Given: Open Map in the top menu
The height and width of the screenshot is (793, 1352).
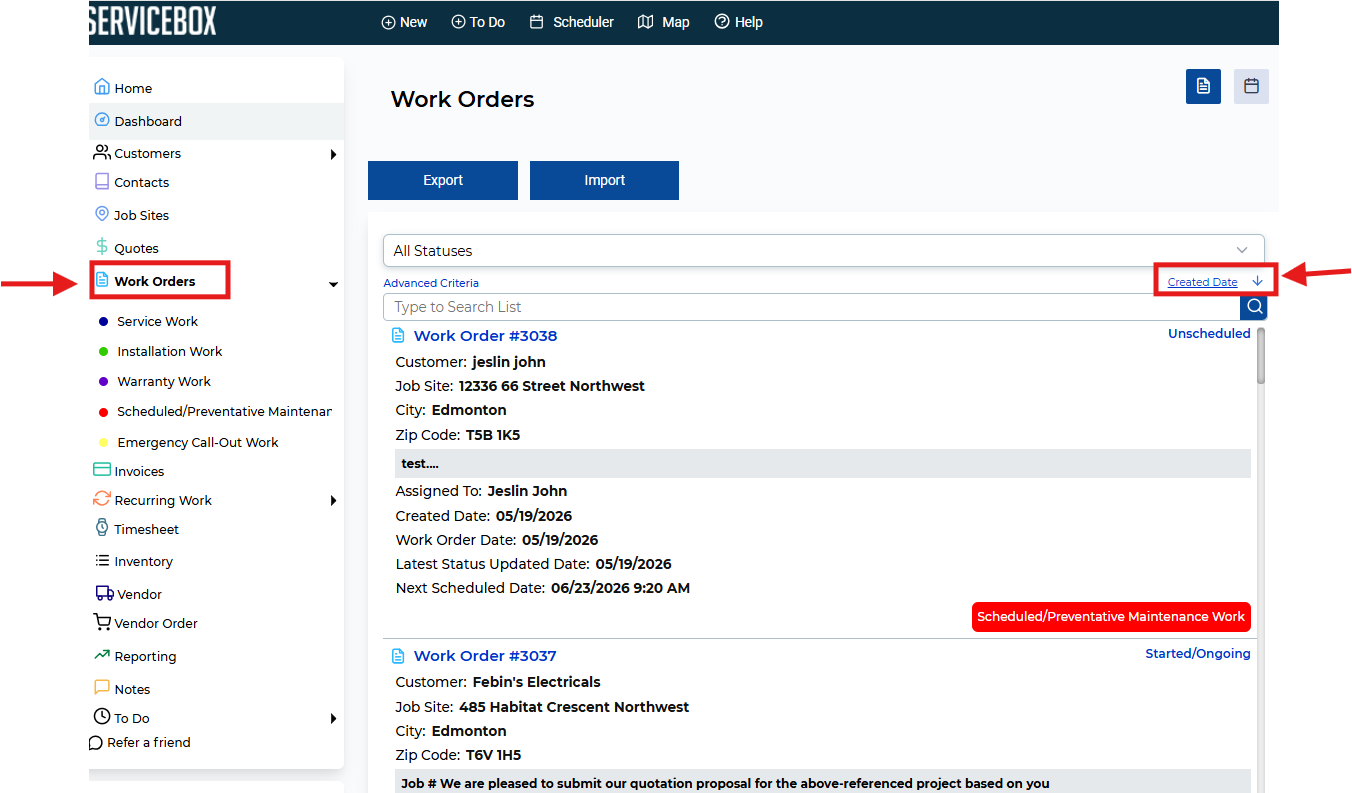Looking at the screenshot, I should 664,22.
